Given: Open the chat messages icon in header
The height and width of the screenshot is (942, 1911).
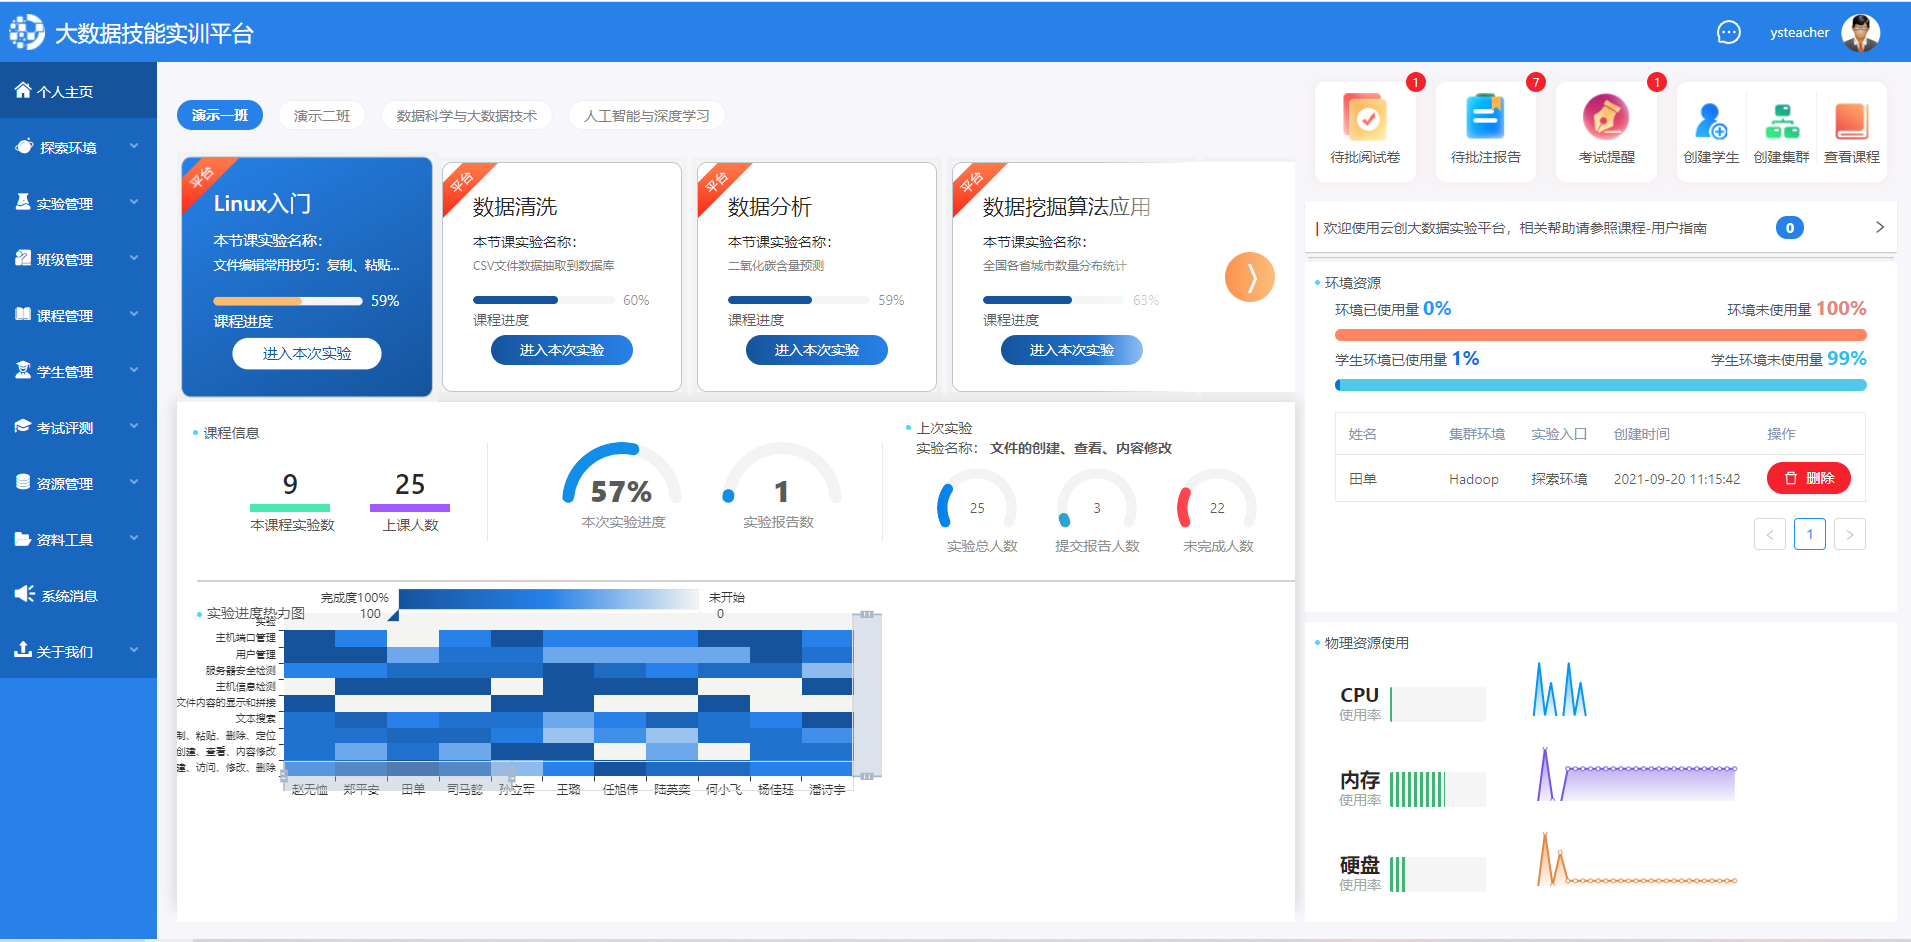Looking at the screenshot, I should (1728, 33).
